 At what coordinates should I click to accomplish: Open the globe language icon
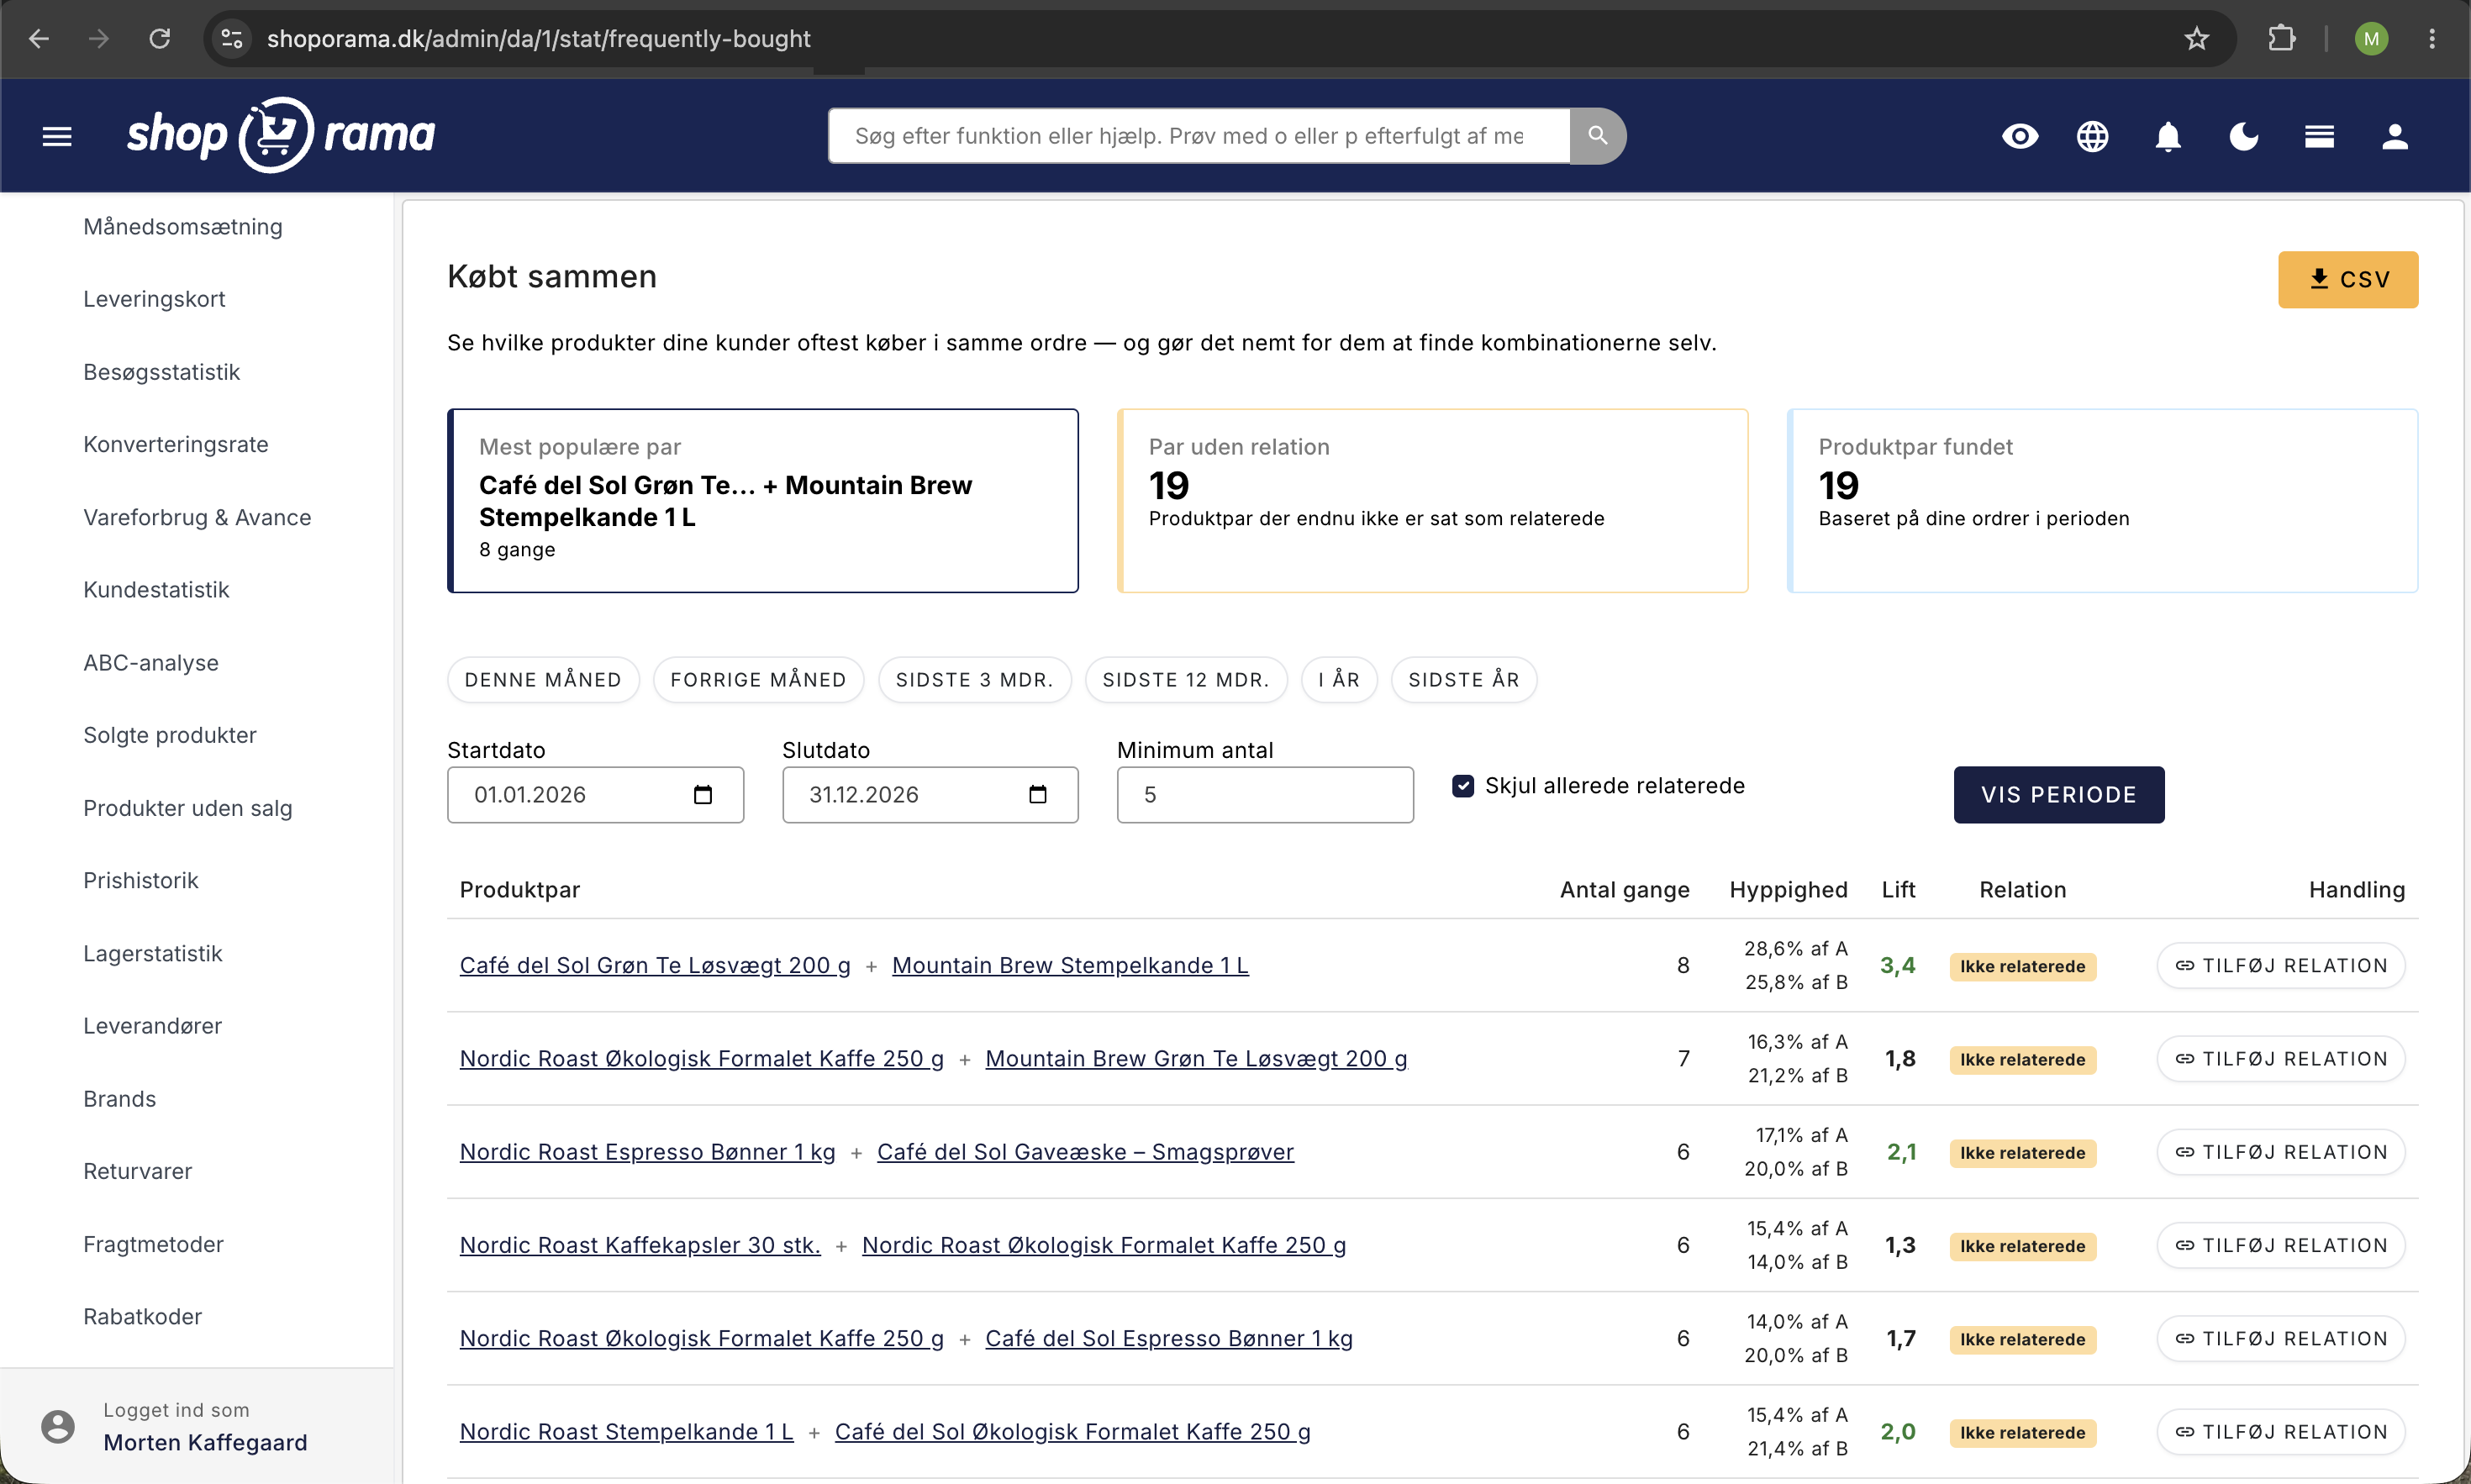[x=2092, y=136]
